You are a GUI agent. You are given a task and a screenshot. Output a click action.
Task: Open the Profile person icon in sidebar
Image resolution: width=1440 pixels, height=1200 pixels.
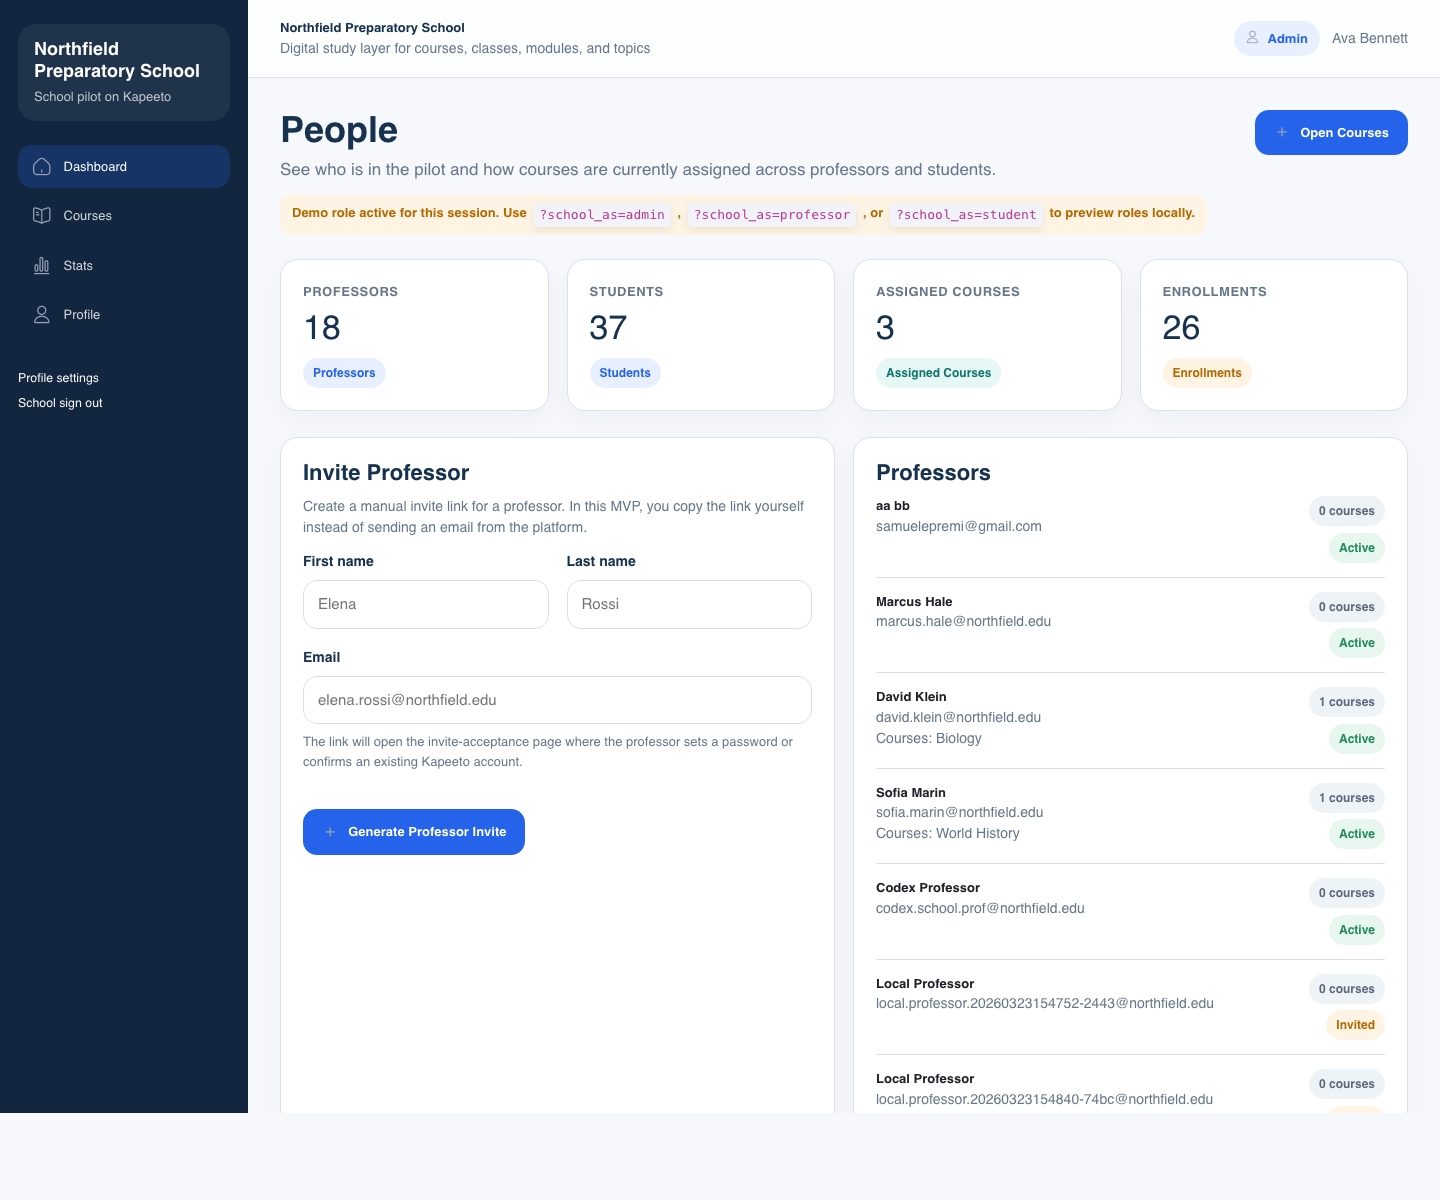[42, 314]
